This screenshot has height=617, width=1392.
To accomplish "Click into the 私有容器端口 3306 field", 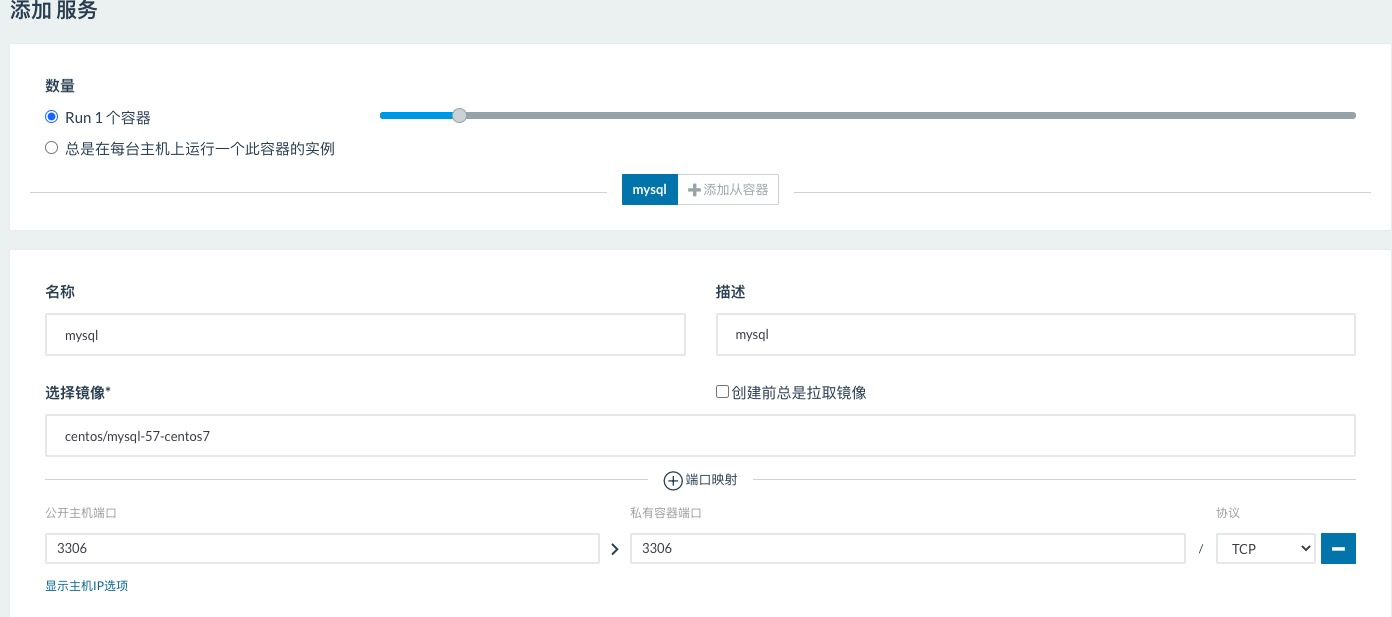I will pyautogui.click(x=907, y=549).
